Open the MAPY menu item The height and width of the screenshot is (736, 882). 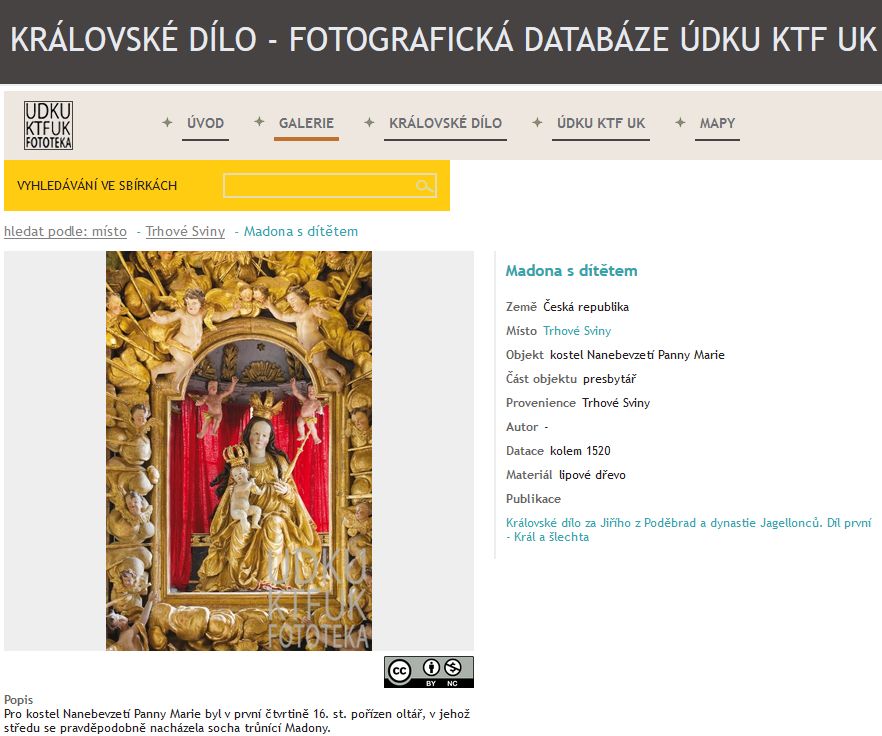(x=717, y=123)
